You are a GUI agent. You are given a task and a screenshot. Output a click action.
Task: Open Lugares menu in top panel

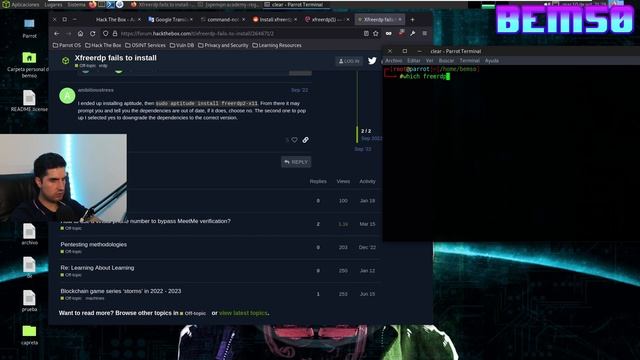pos(53,4)
